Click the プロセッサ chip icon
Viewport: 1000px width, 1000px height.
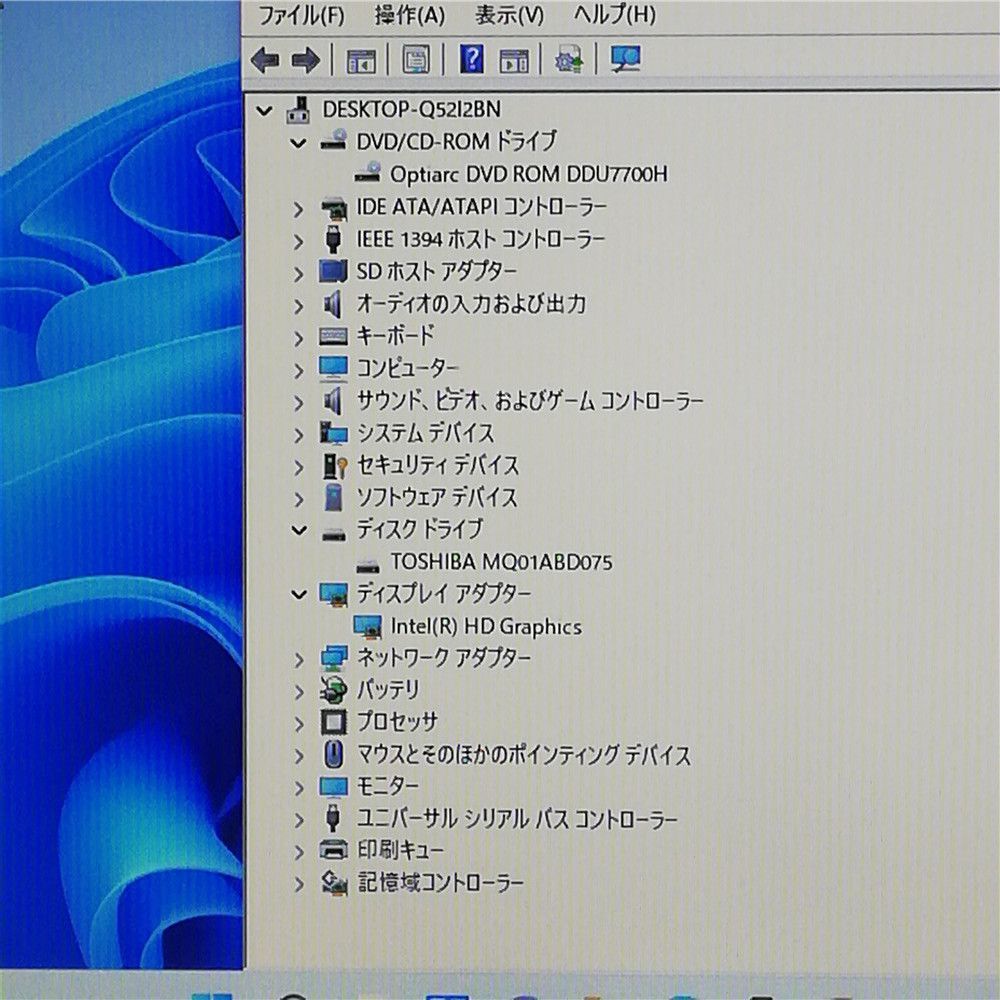(x=333, y=722)
